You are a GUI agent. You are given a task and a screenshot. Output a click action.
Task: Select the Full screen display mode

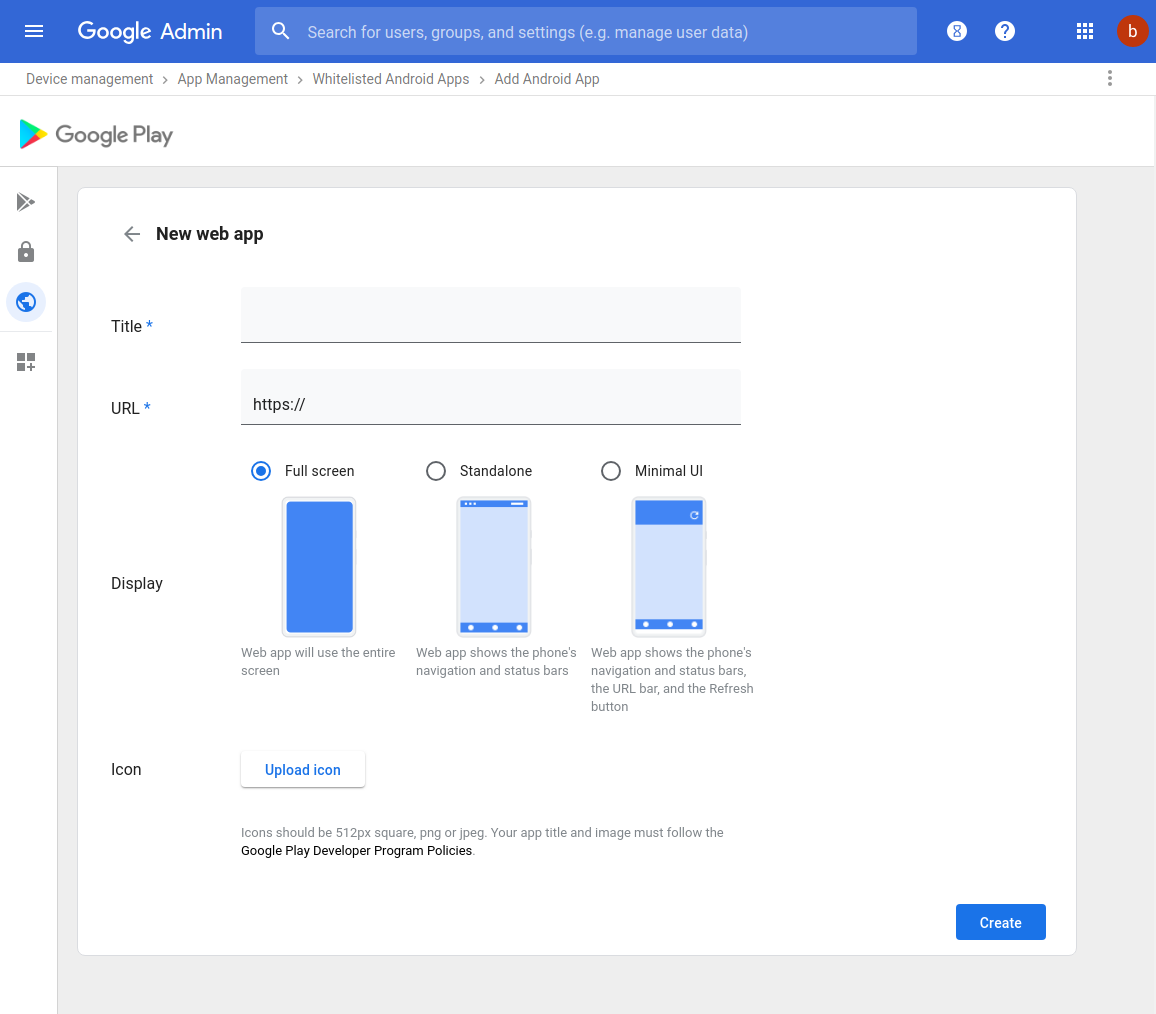(261, 470)
